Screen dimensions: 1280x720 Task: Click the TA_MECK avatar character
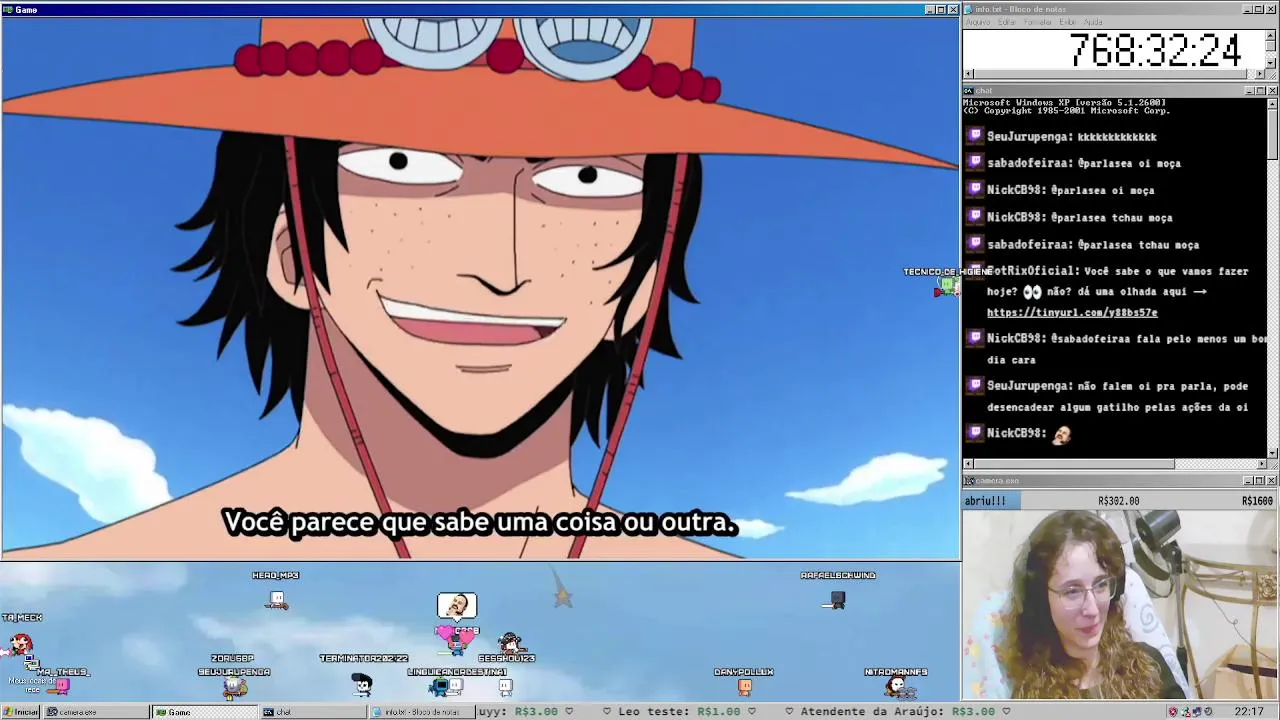pyautogui.click(x=21, y=642)
